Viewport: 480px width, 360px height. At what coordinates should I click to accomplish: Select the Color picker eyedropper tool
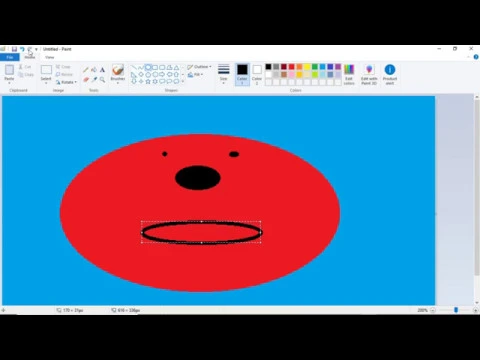click(94, 79)
